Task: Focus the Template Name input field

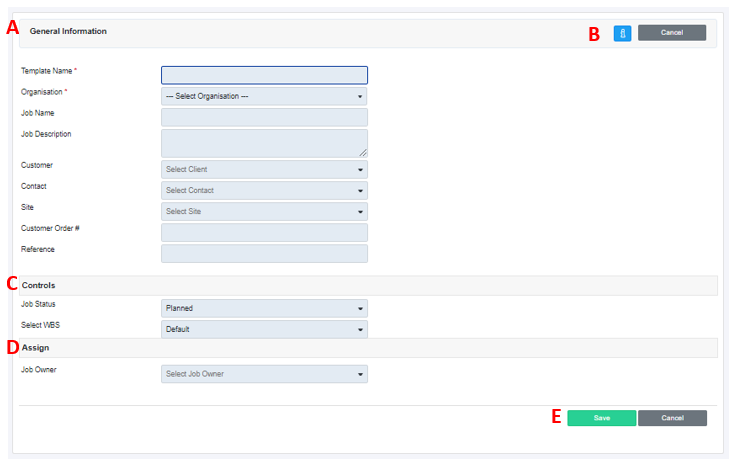Action: click(x=264, y=75)
